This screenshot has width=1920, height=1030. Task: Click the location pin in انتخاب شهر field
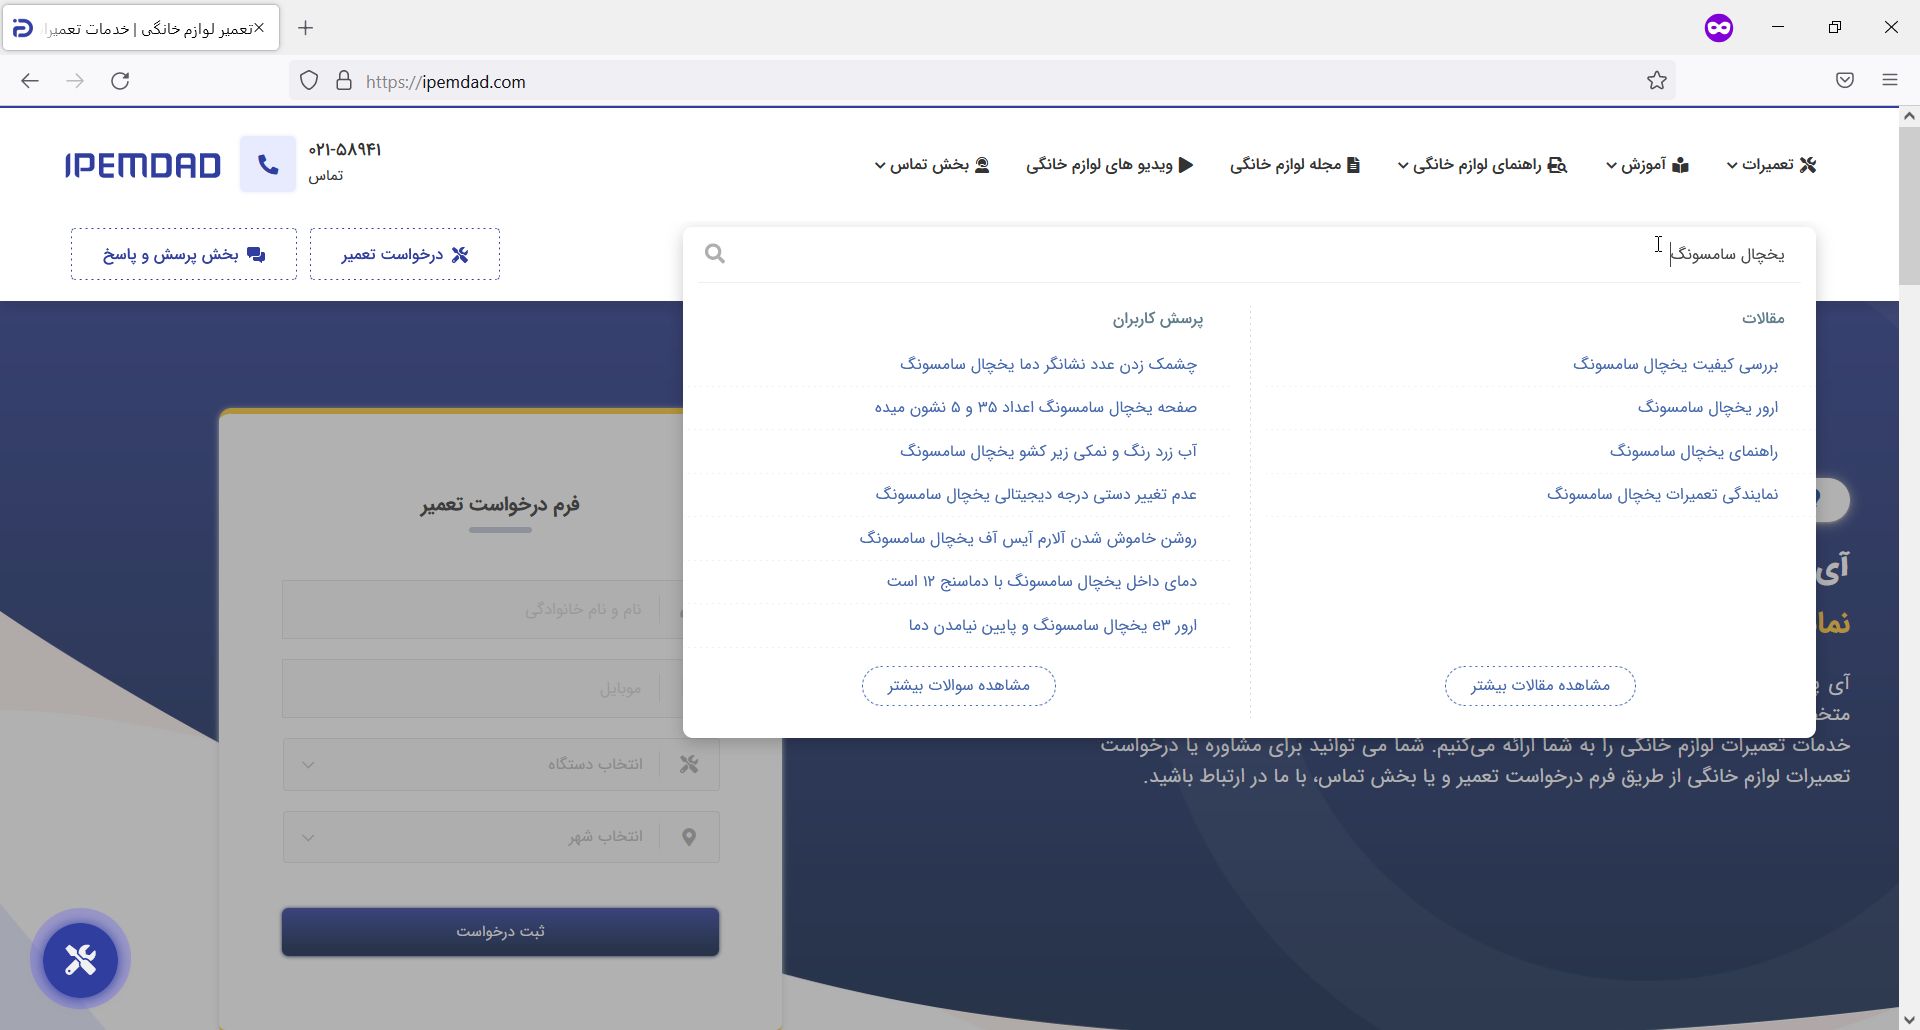pyautogui.click(x=689, y=837)
